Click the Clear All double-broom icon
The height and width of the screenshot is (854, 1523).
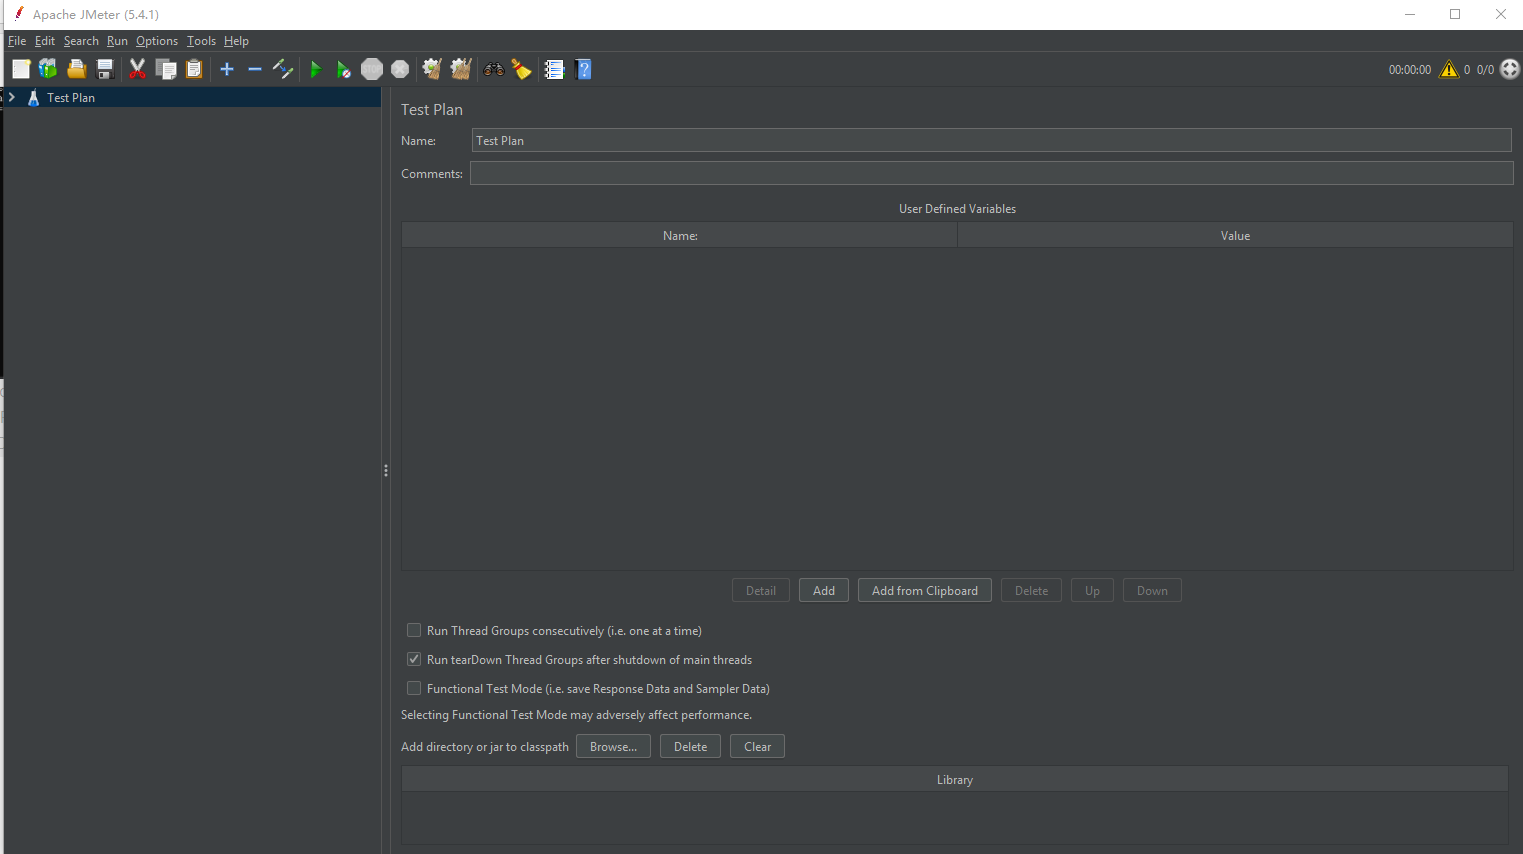point(460,69)
